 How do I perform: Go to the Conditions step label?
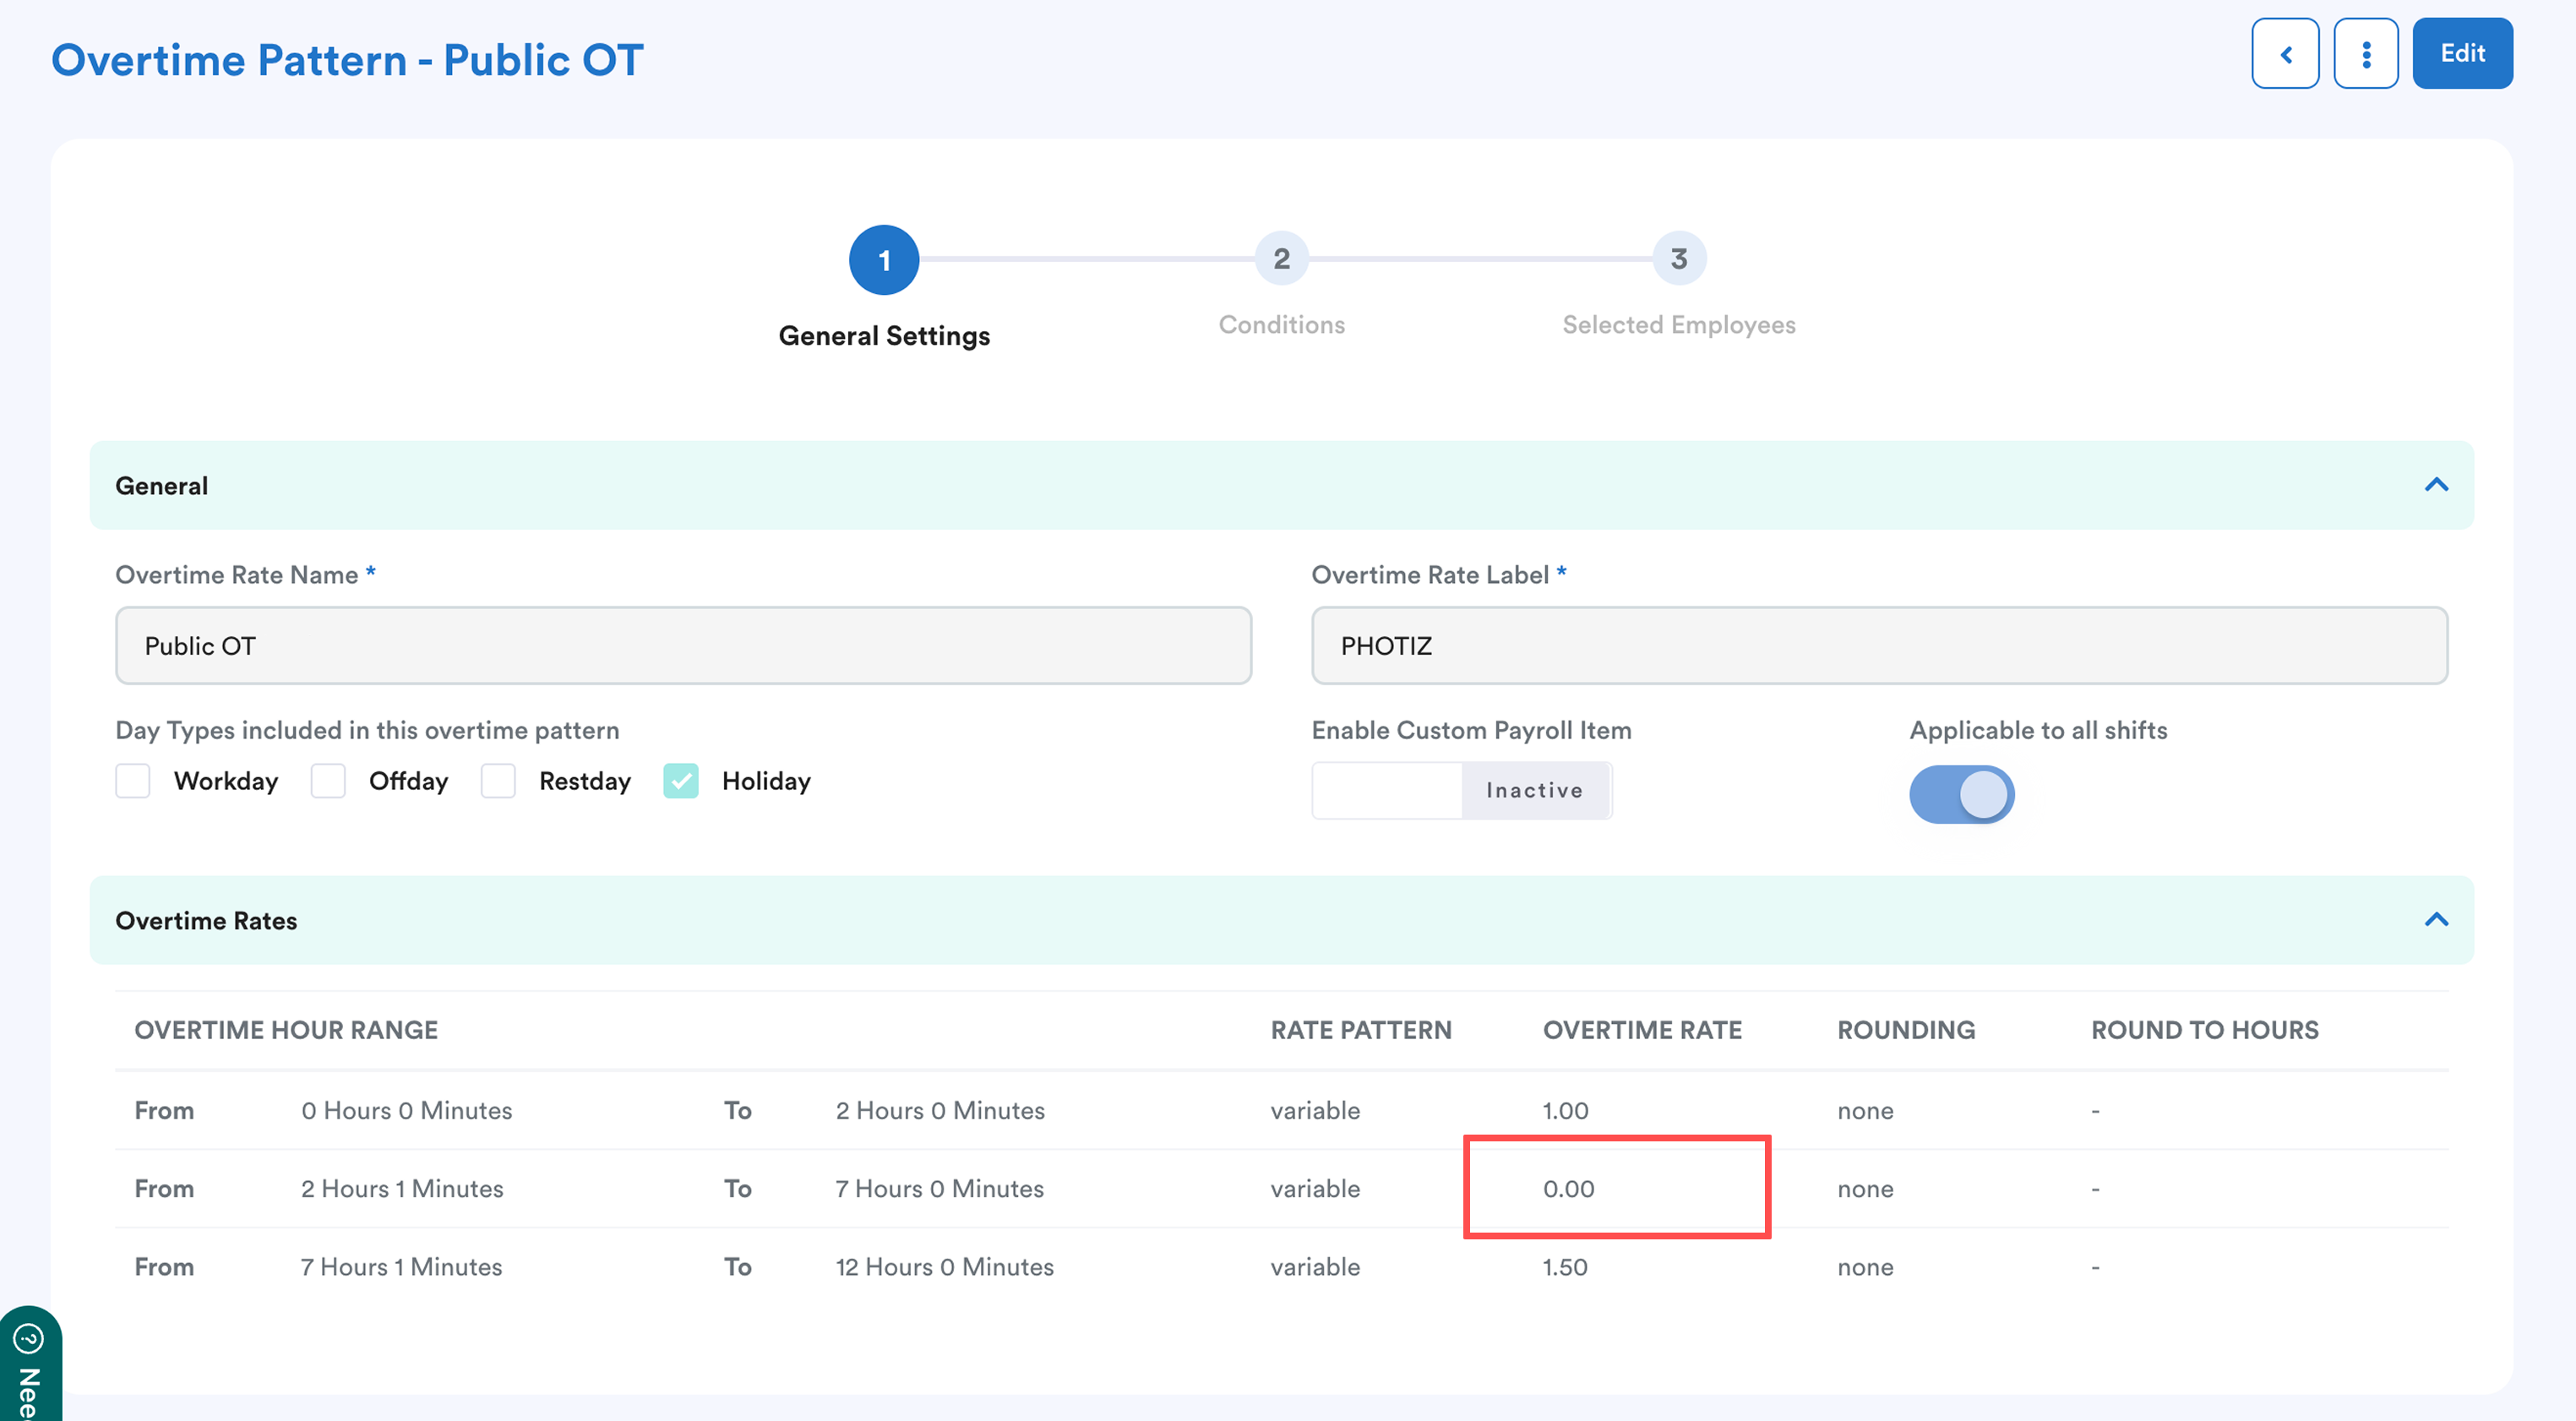pyautogui.click(x=1281, y=325)
